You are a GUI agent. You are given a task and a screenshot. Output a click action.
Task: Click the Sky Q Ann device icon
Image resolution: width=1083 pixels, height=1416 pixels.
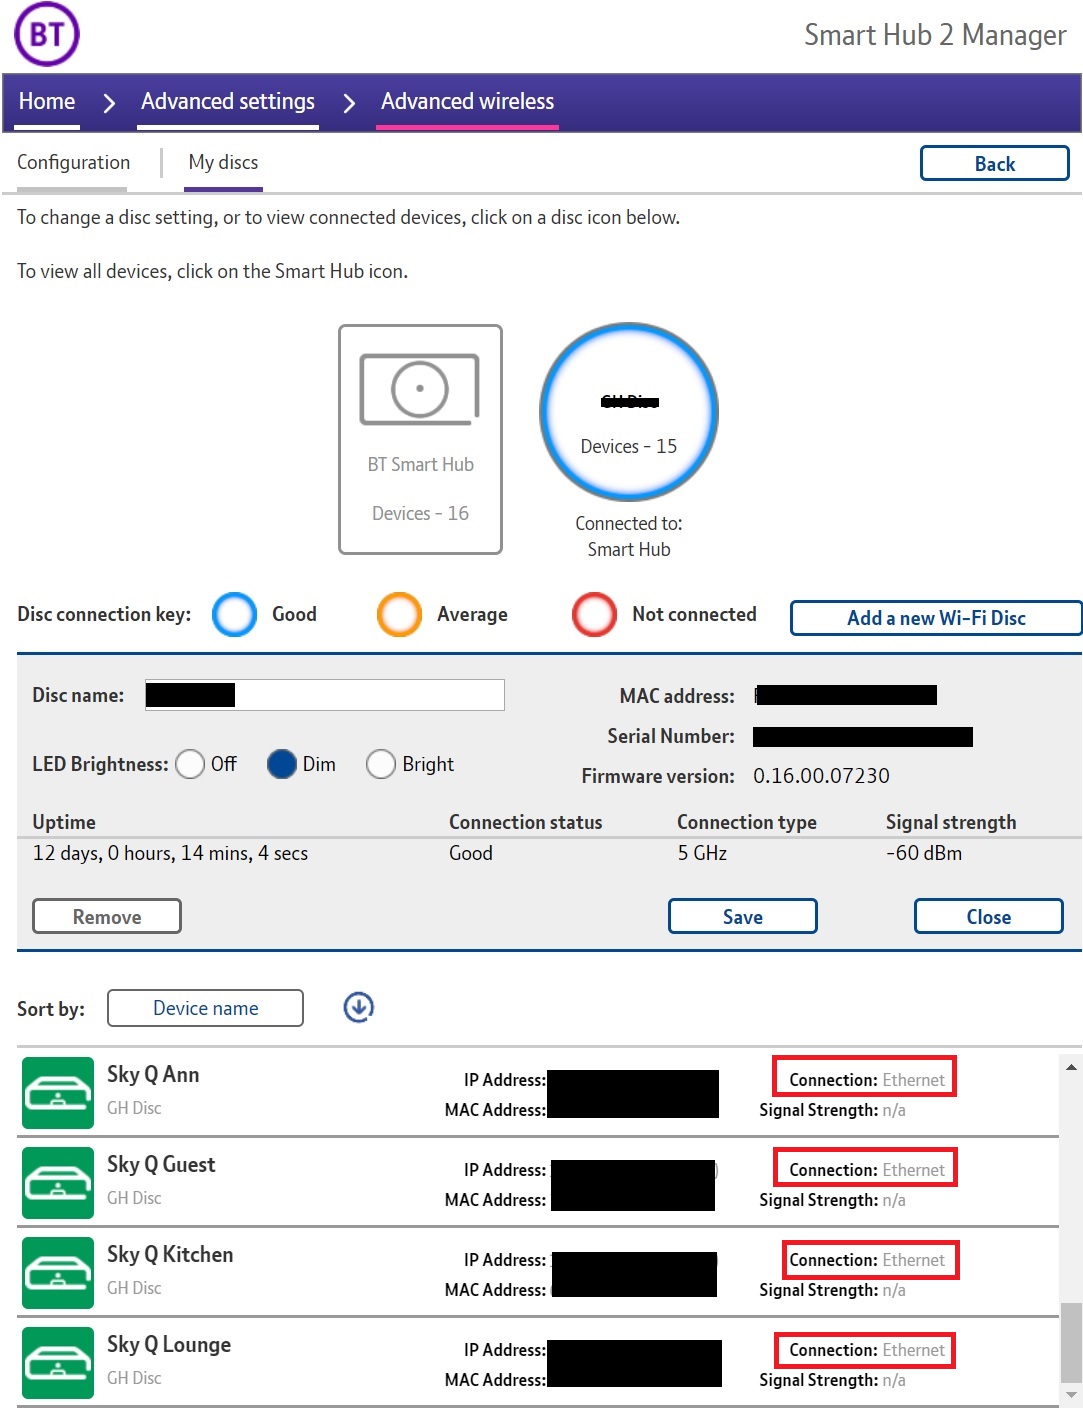58,1092
